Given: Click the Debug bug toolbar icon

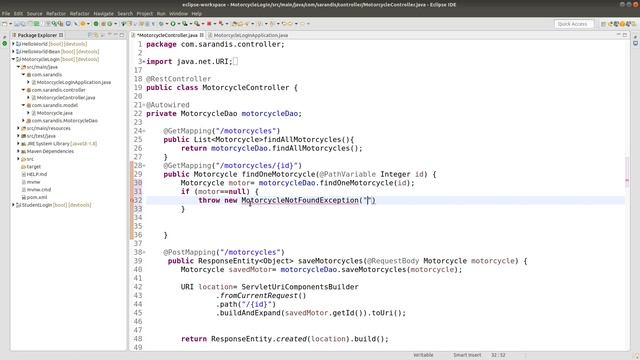Looking at the screenshot, I should pyautogui.click(x=161, y=24).
